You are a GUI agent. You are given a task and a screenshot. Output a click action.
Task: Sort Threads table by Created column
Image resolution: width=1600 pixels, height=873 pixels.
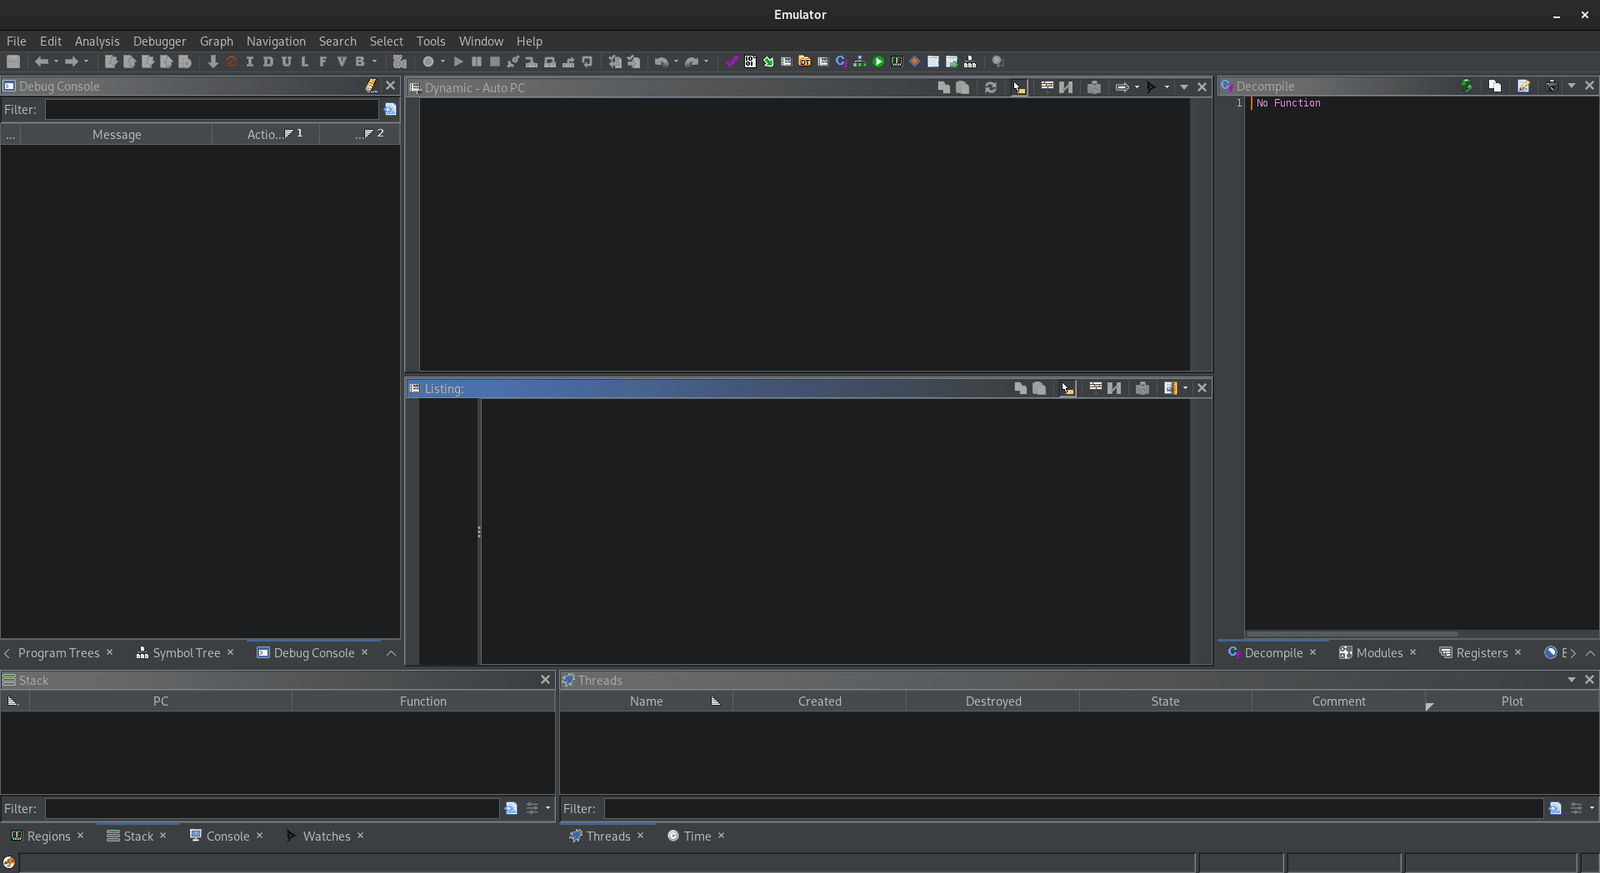click(x=820, y=702)
